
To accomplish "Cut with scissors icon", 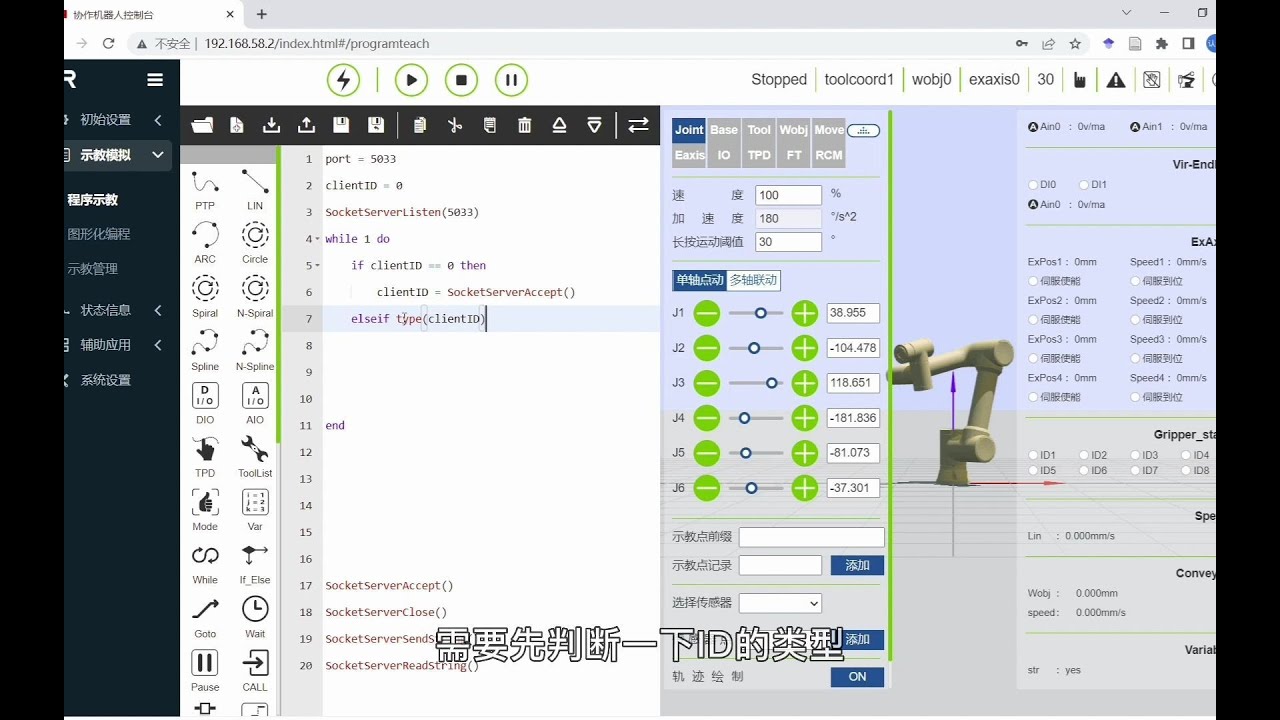I will click(455, 125).
